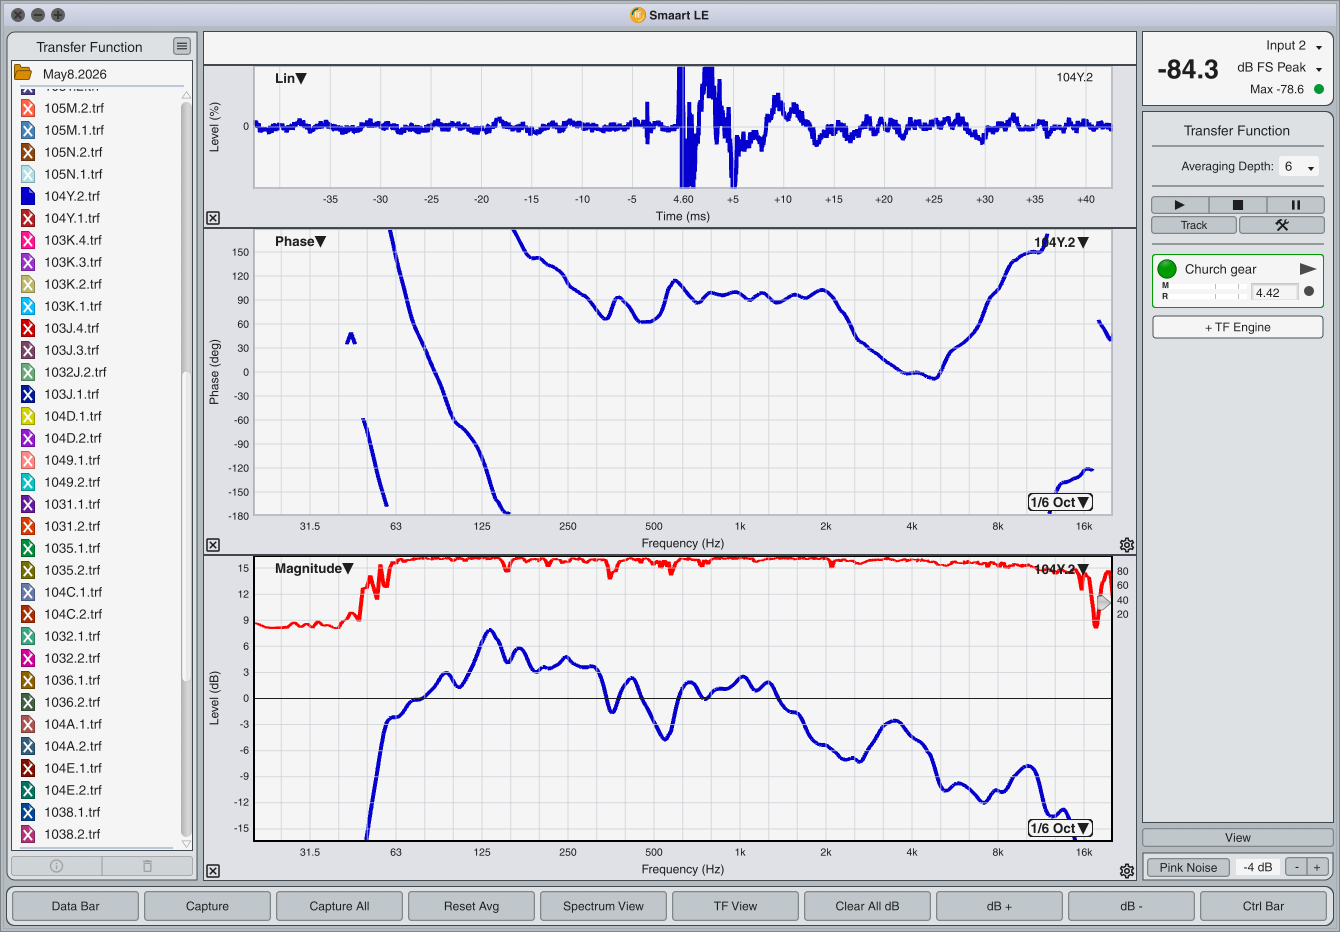The width and height of the screenshot is (1340, 932).
Task: Click the 105N.1.trf trace file icon
Action: [x=28, y=174]
